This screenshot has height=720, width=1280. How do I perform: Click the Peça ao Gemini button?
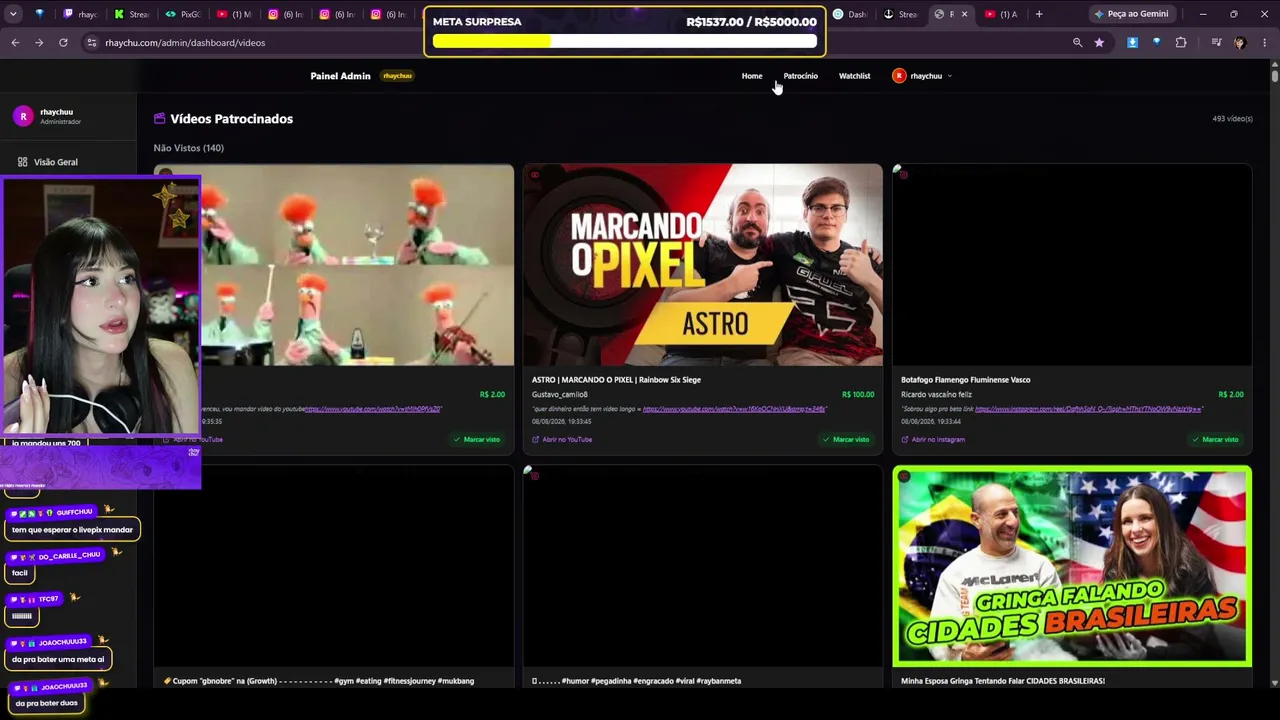click(1131, 14)
